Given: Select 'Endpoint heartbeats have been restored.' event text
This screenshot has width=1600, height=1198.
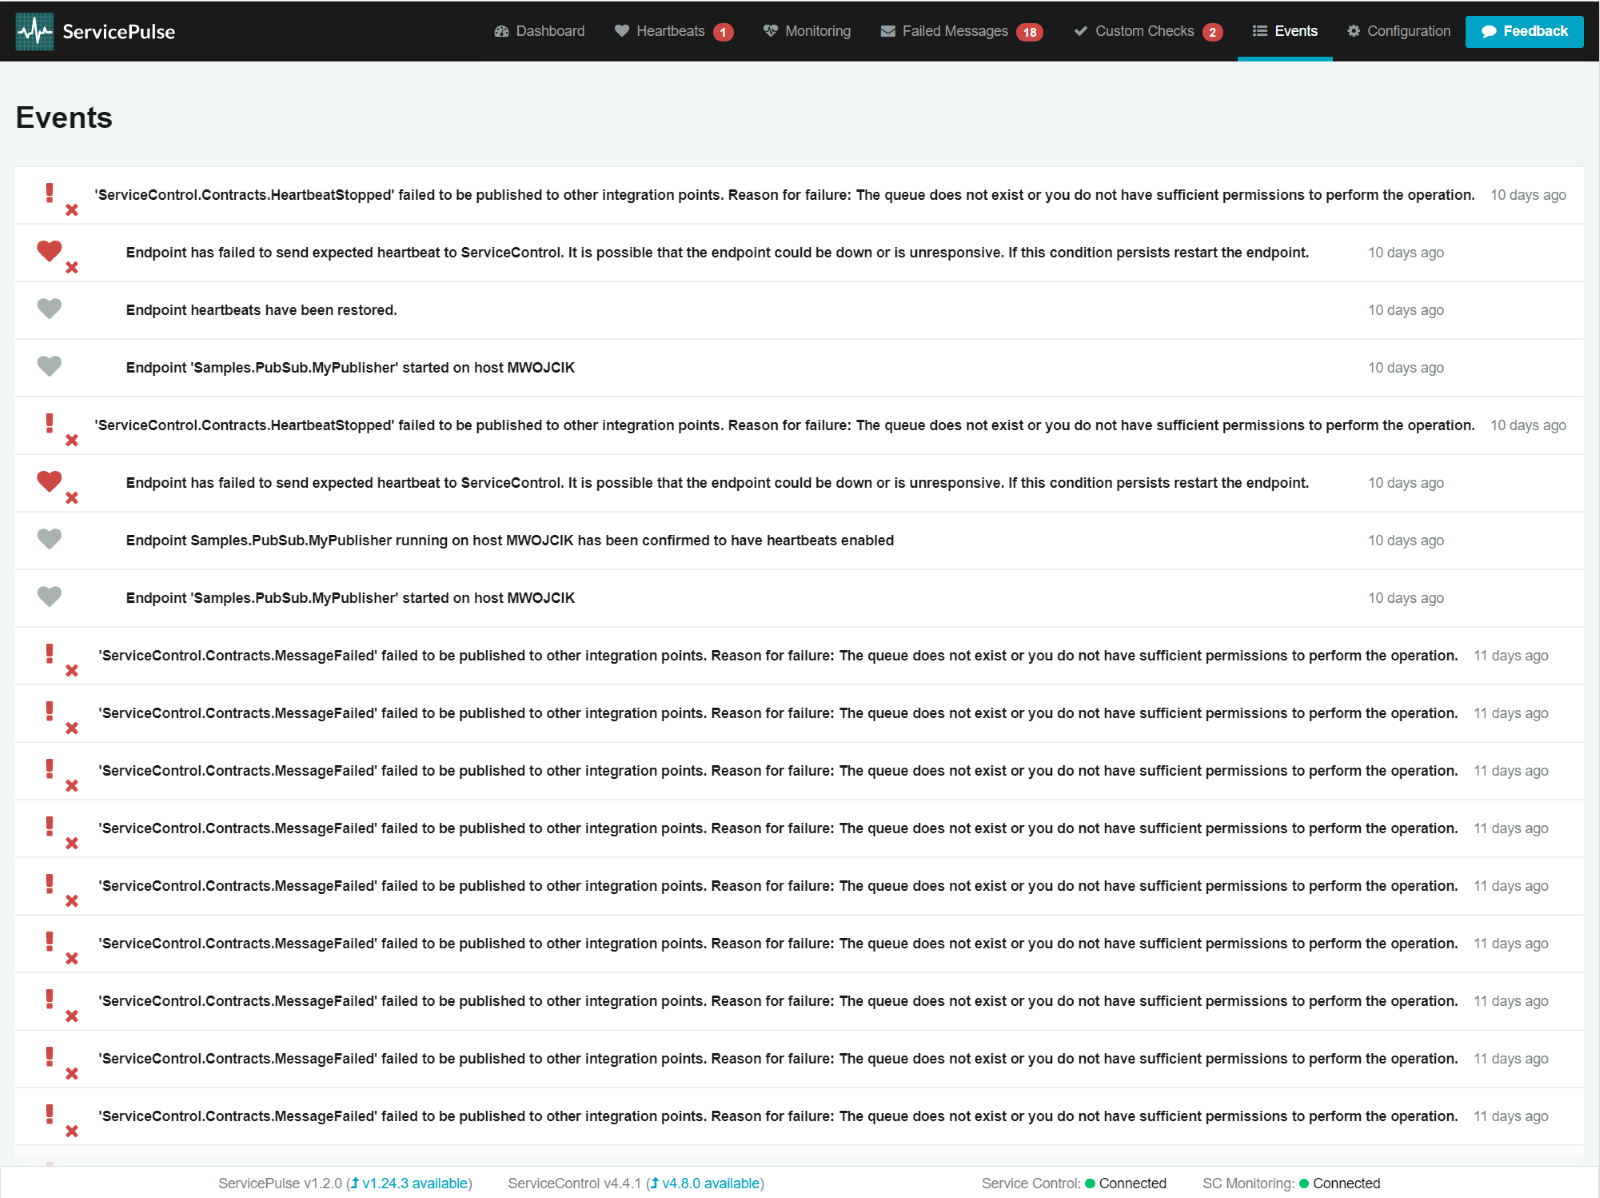Looking at the screenshot, I should (261, 310).
